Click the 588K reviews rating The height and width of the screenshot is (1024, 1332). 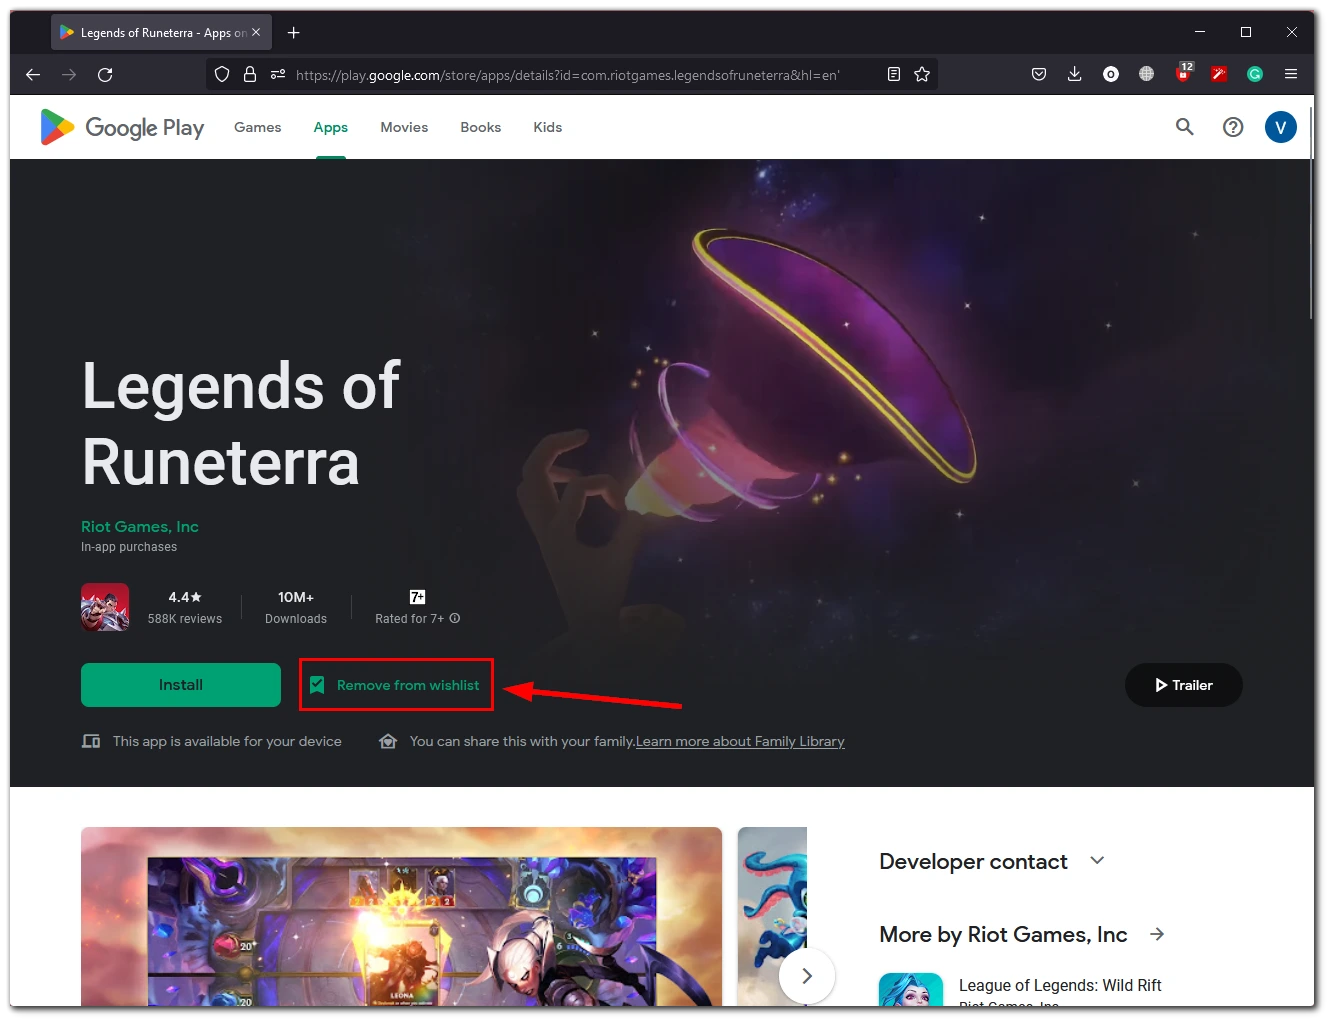coord(185,607)
